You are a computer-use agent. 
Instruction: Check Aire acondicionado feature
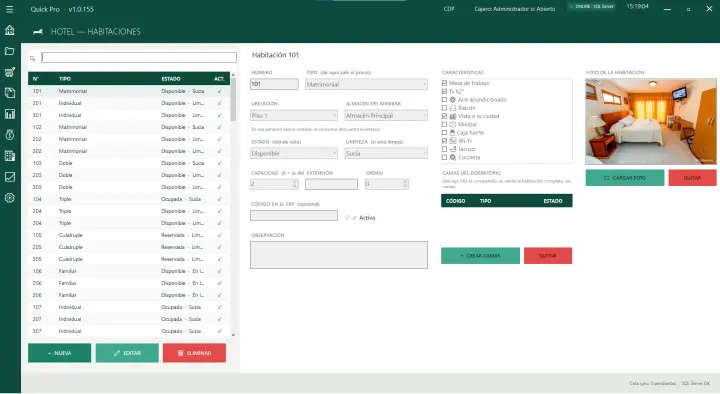pyautogui.click(x=444, y=100)
